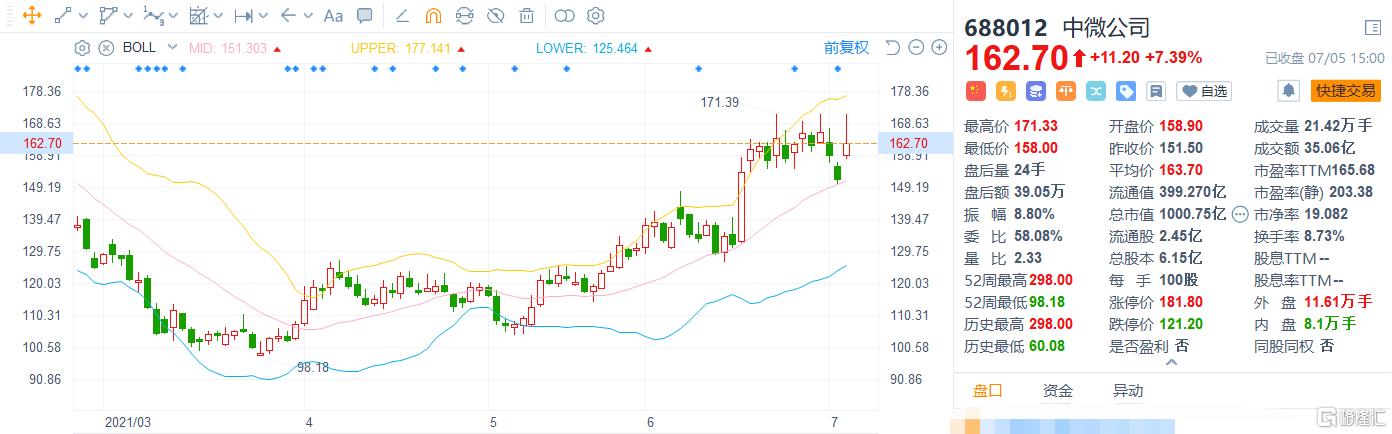Click the BOLL MID value 151.303

pos(243,47)
